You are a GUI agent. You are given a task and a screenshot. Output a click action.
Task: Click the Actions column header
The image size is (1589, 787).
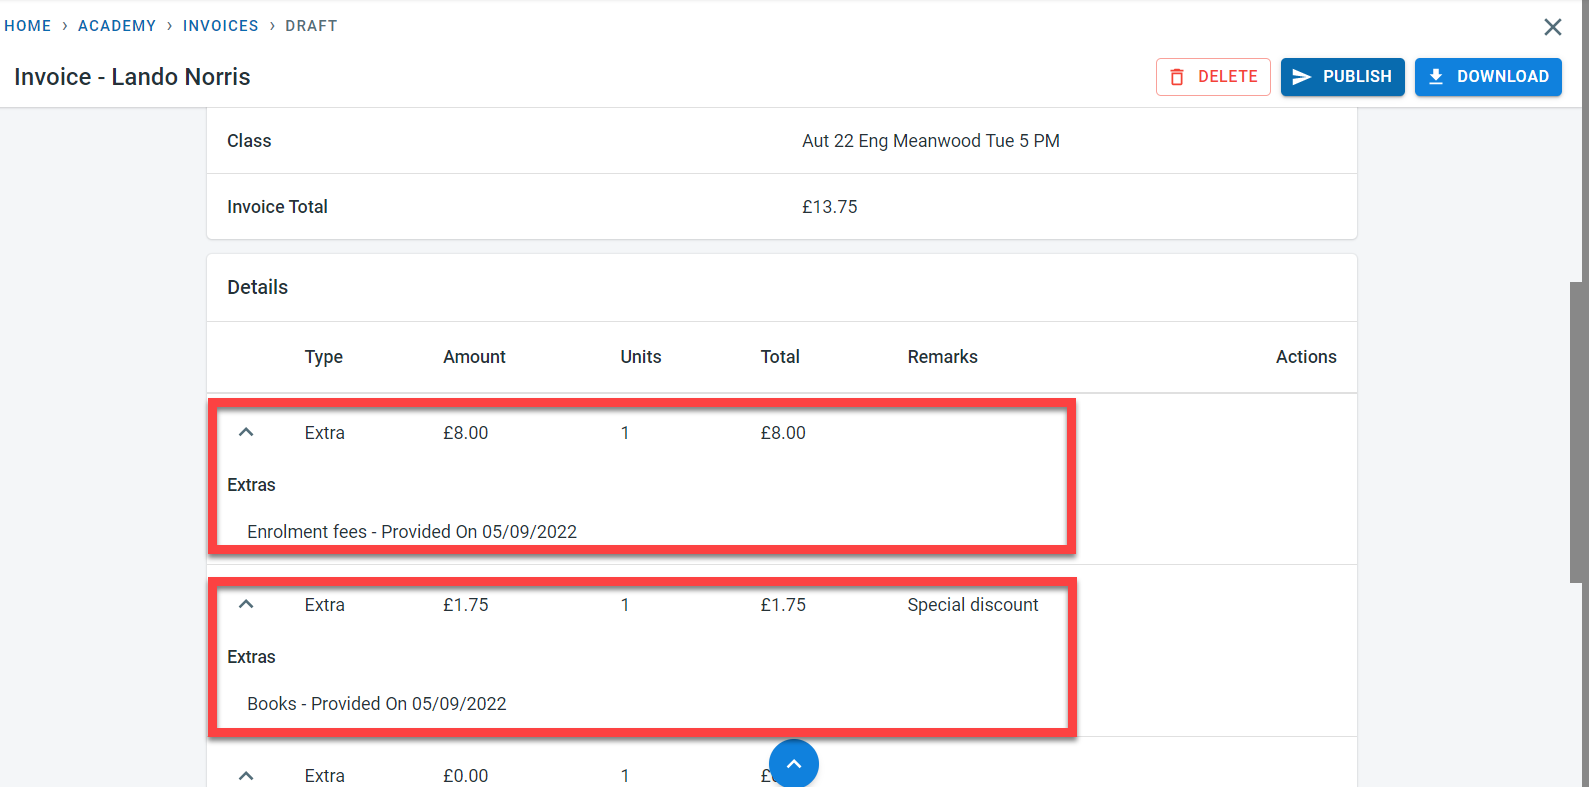coord(1305,357)
